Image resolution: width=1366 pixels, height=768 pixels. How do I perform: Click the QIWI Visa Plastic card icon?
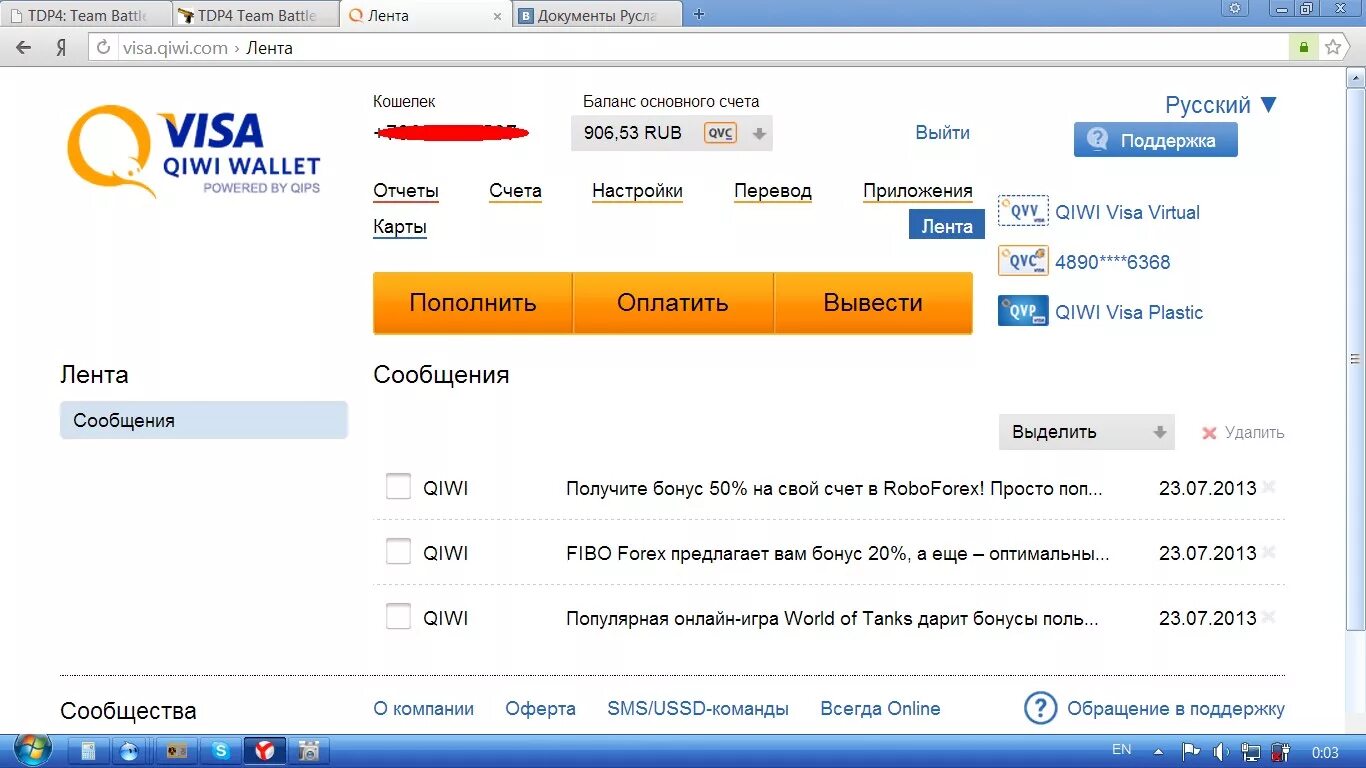(1023, 311)
